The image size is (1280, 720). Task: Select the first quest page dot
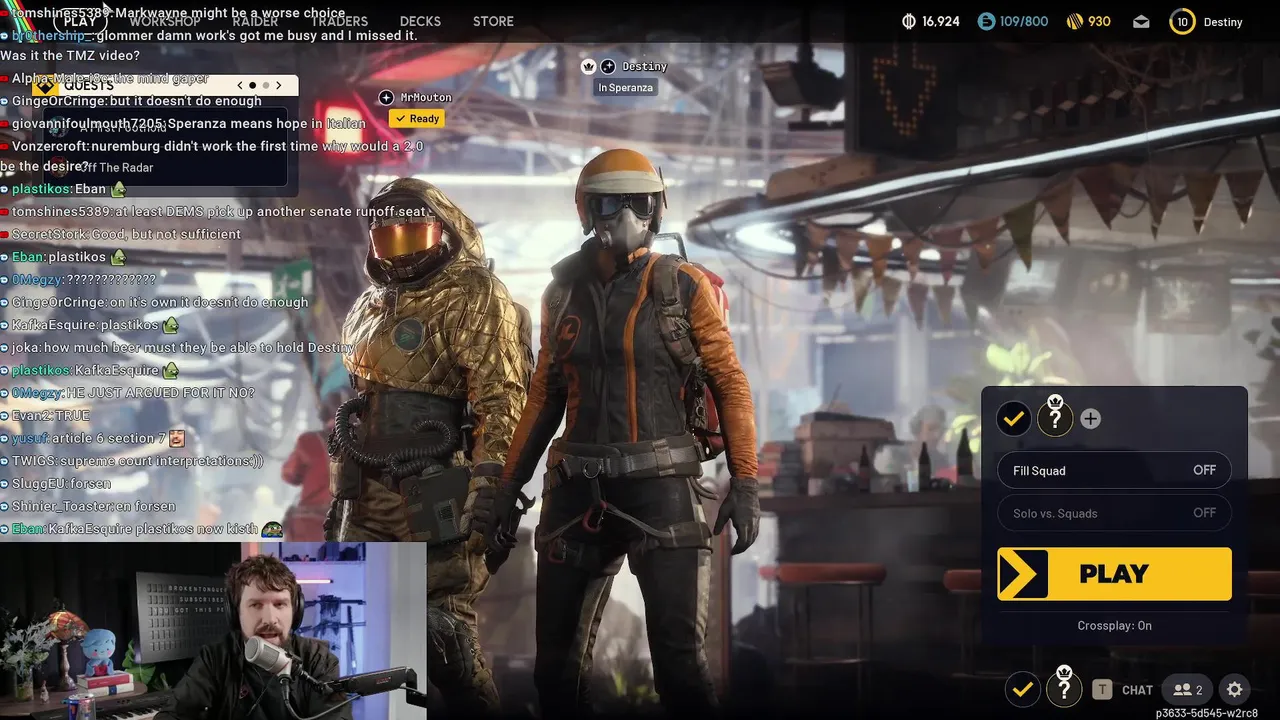coord(252,85)
